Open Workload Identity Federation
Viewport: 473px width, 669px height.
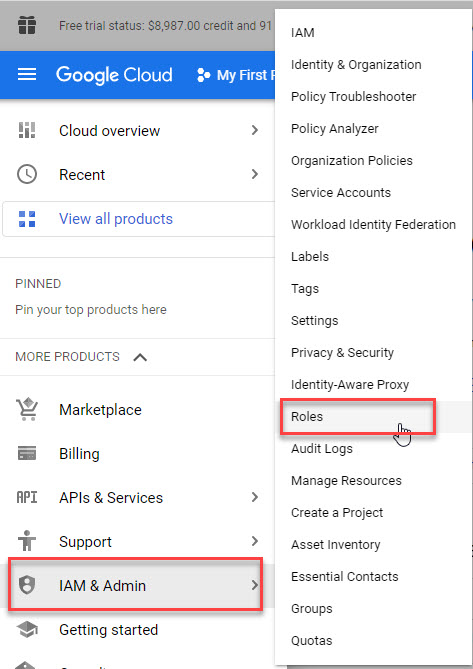374,225
